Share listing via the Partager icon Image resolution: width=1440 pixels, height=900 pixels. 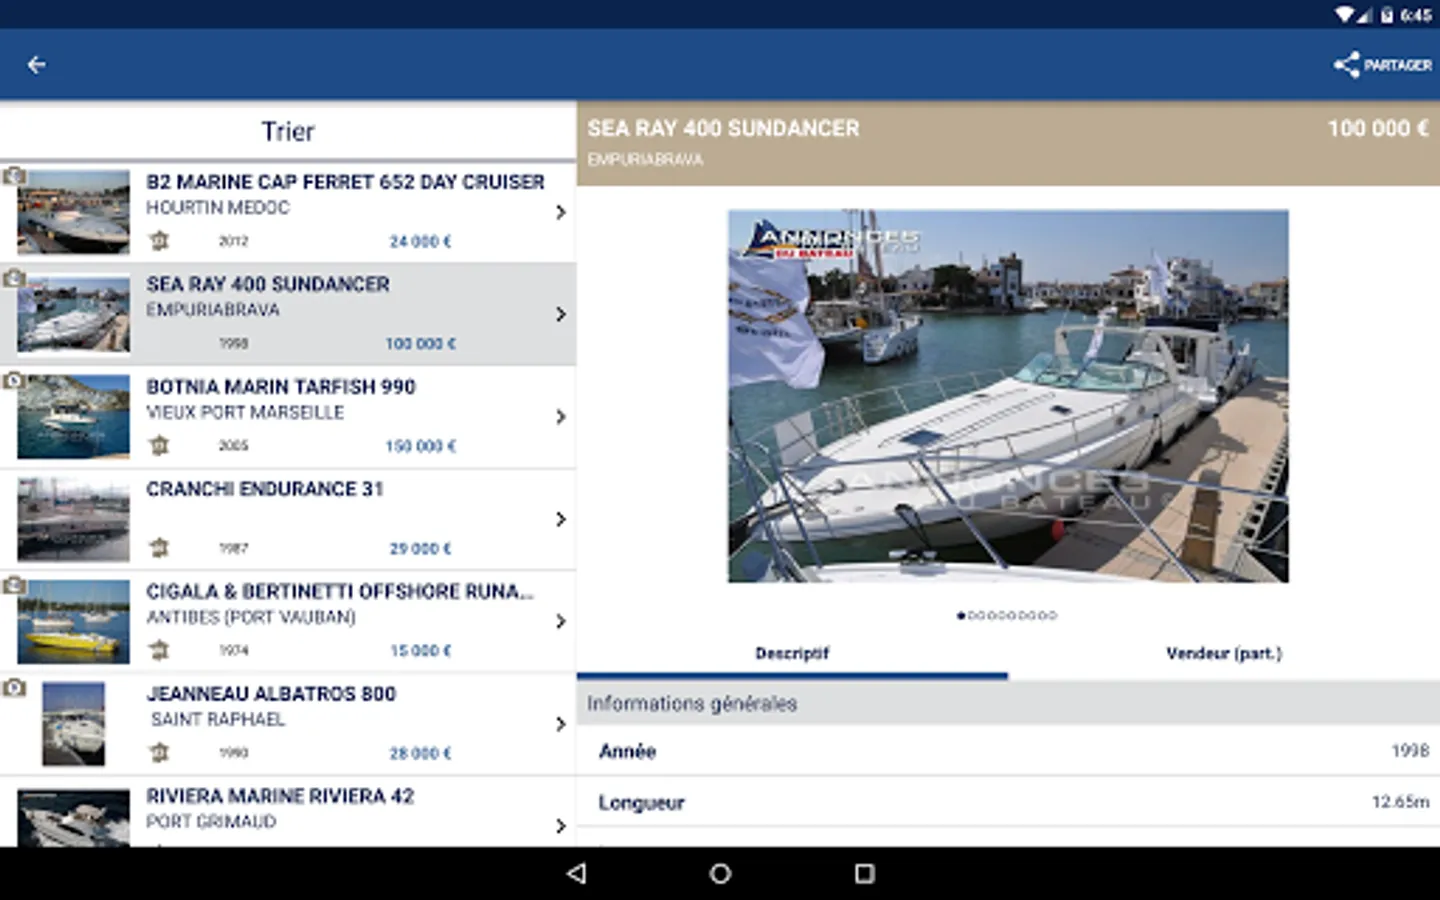(x=1383, y=65)
